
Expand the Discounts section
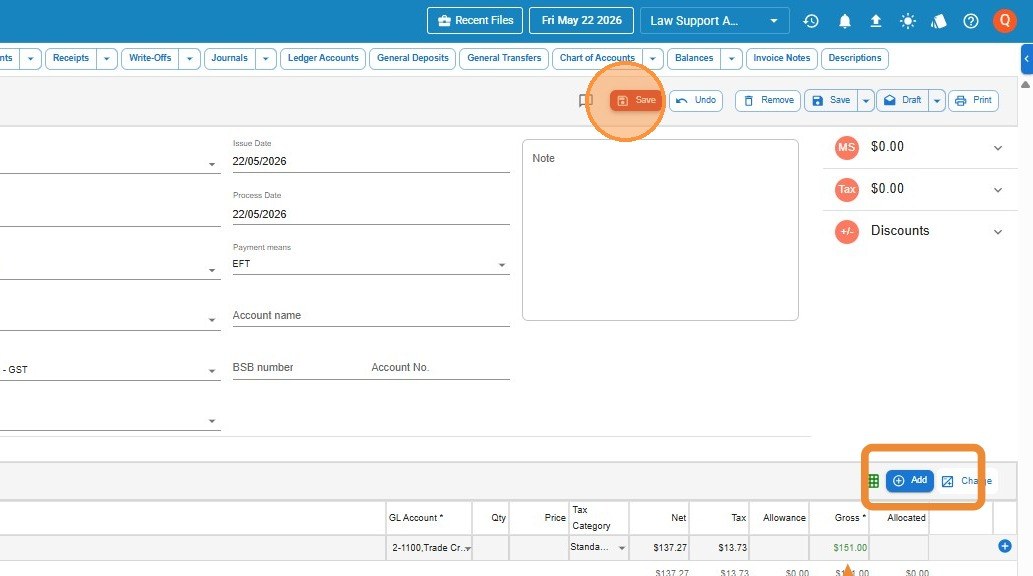point(997,232)
